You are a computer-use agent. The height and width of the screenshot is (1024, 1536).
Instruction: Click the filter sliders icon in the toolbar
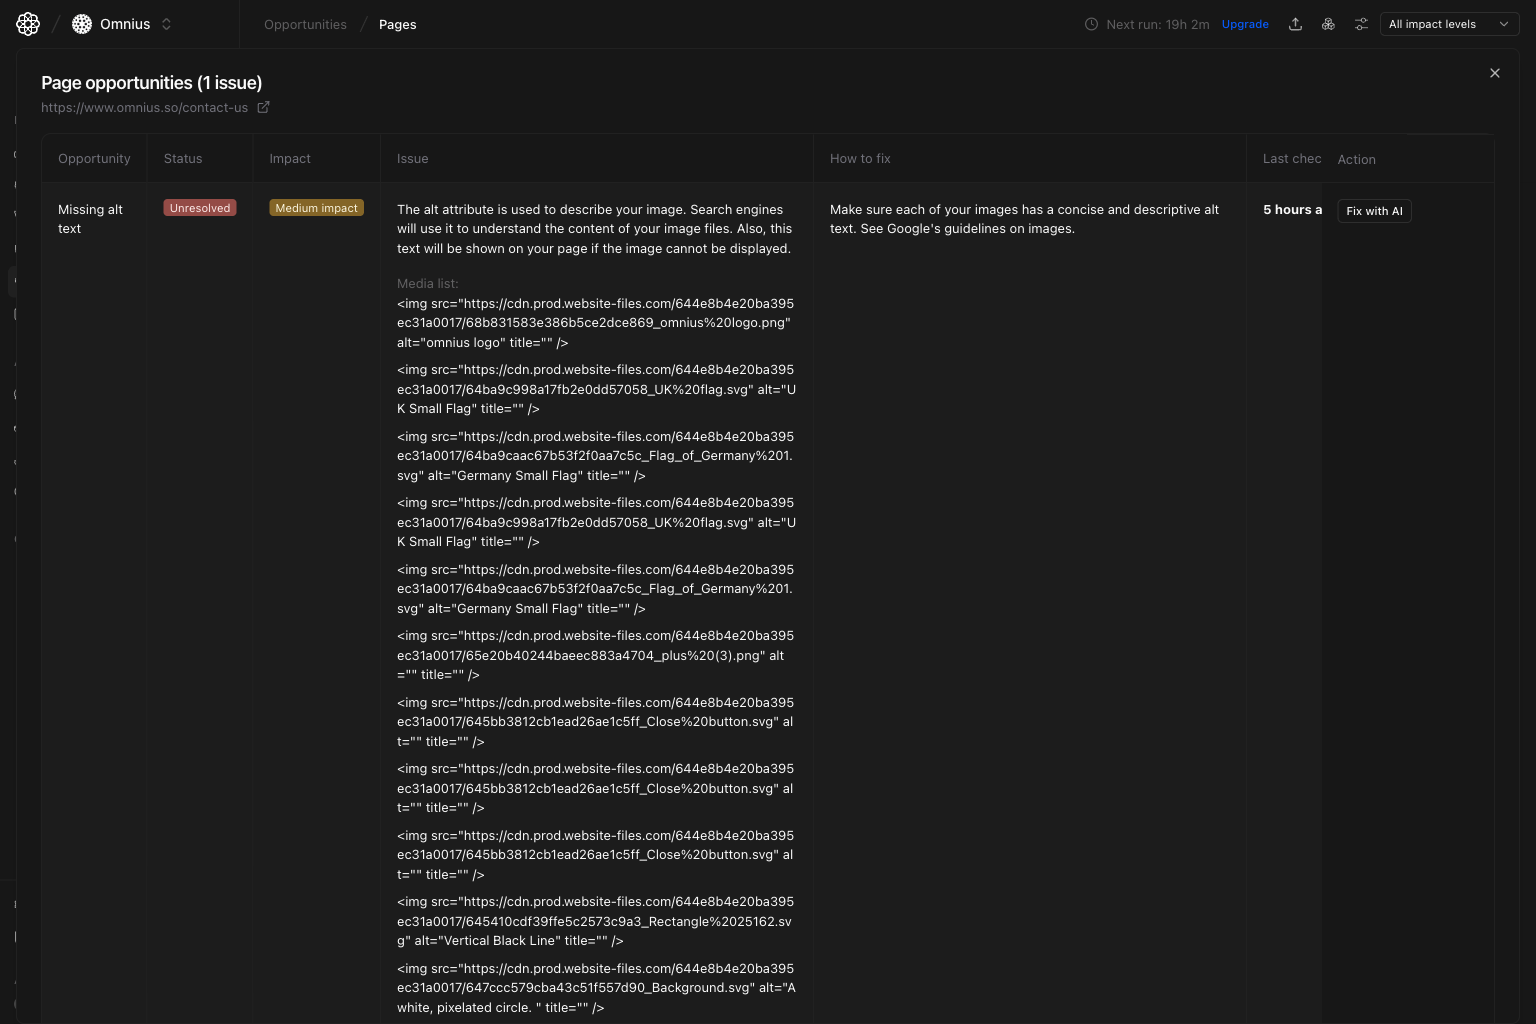tap(1361, 23)
